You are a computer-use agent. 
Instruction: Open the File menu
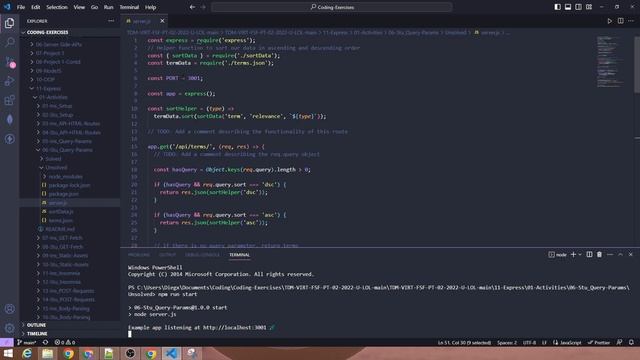(x=20, y=7)
